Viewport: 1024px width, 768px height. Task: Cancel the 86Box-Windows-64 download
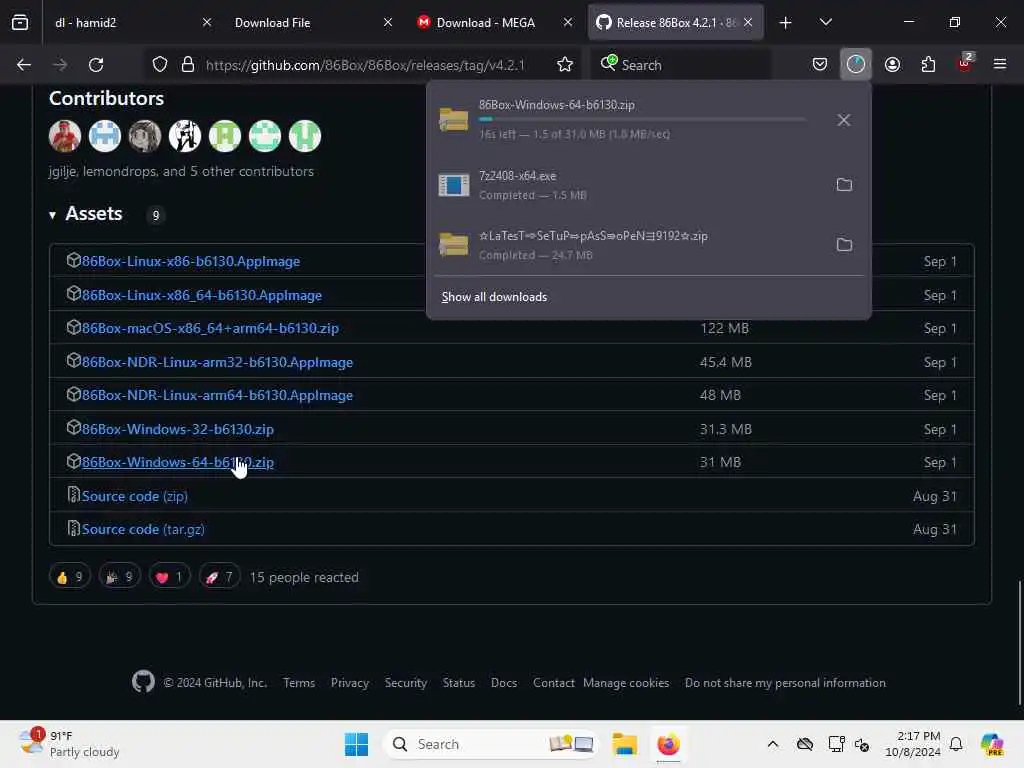[x=844, y=120]
